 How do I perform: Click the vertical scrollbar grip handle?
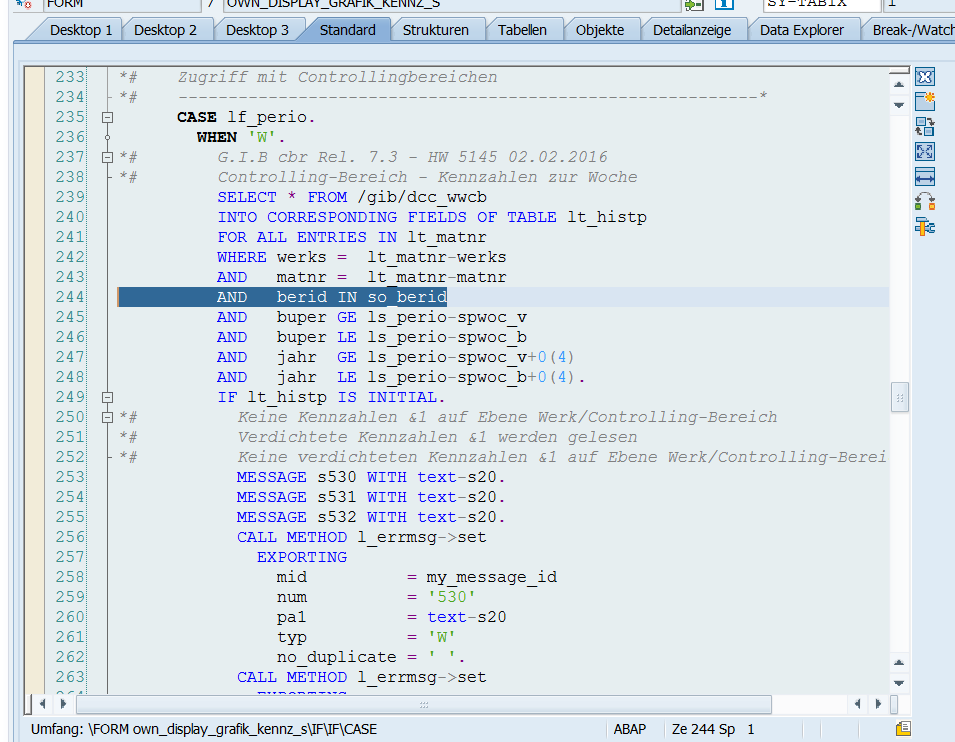point(899,397)
